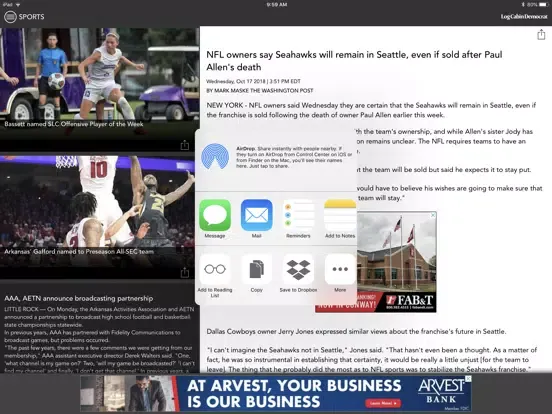Open the FAB&T bank advertisement
552x414 pixels.
point(397,262)
